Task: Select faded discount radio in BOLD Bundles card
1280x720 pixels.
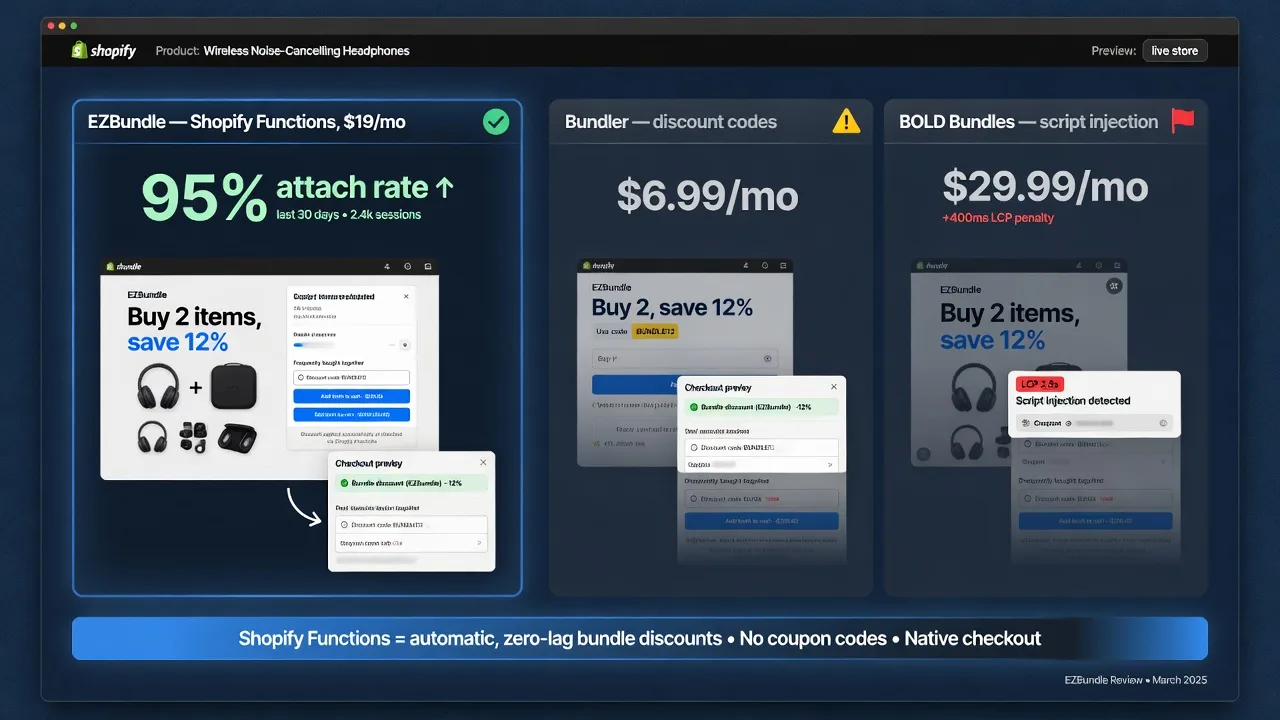Action: (1028, 498)
